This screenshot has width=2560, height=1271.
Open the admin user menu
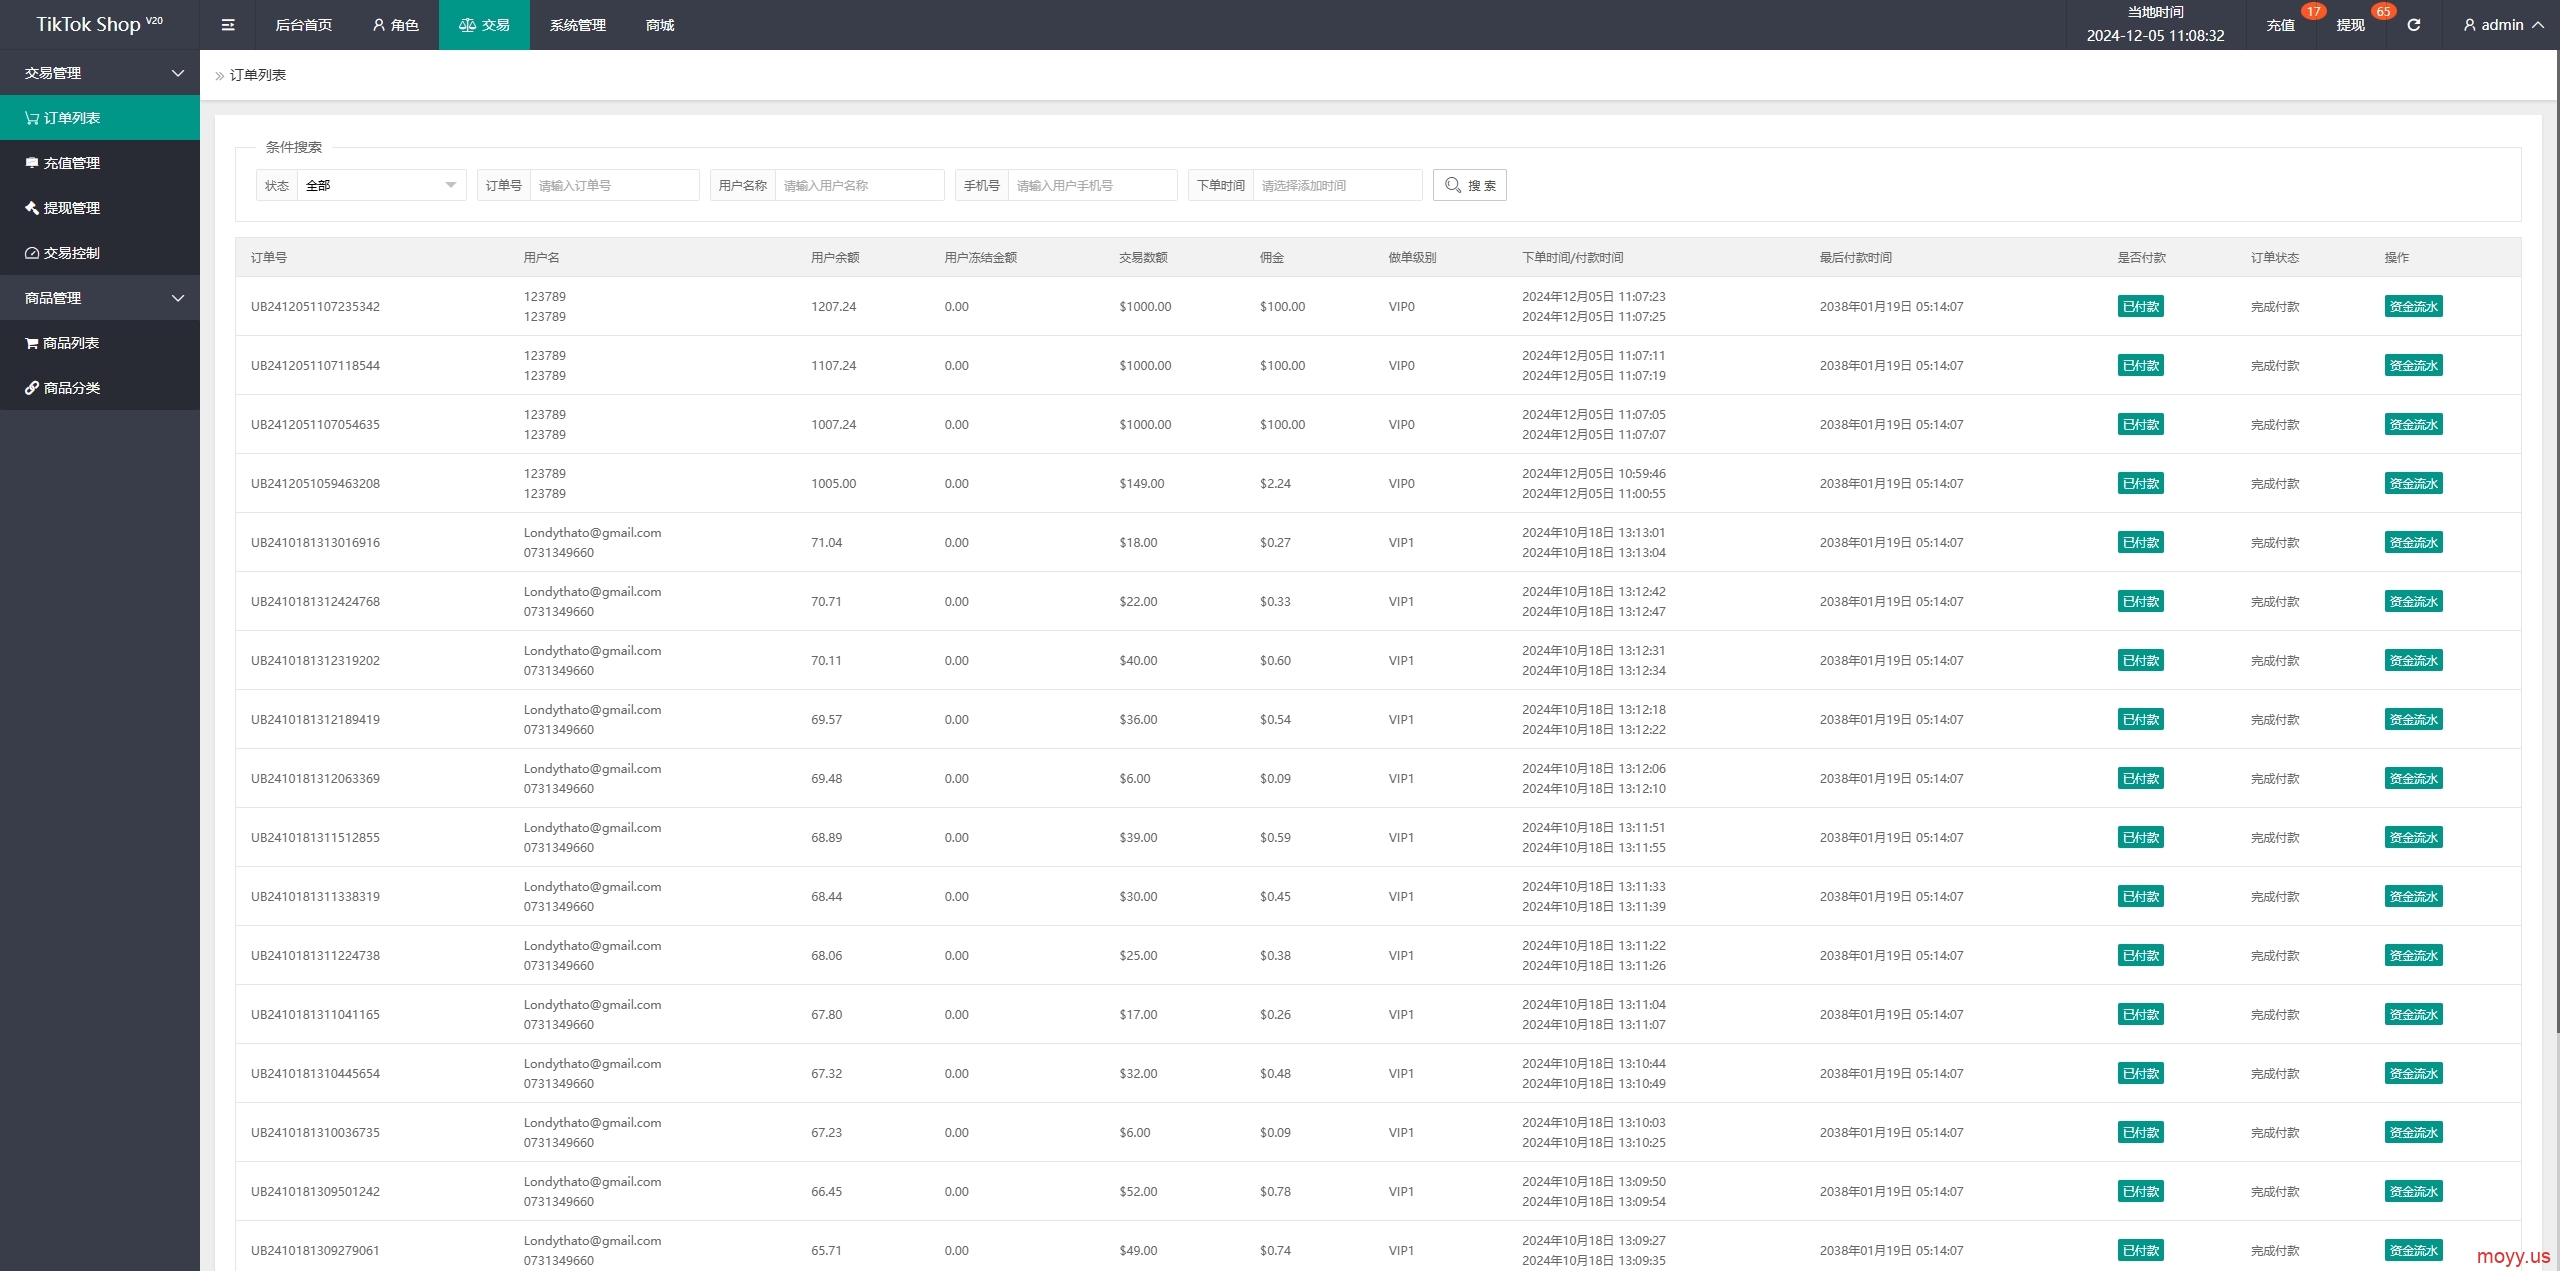point(2503,25)
